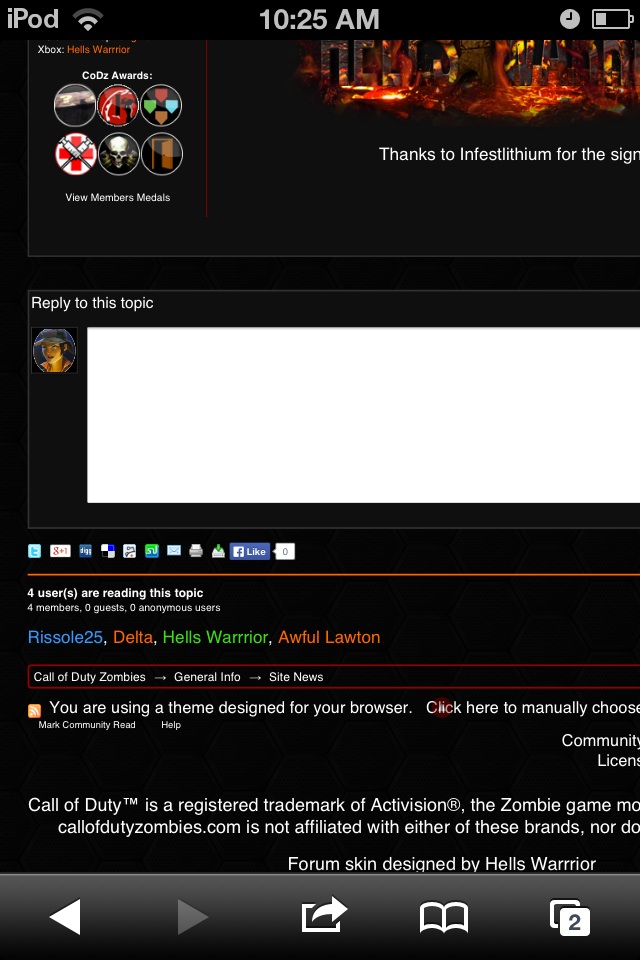Image resolution: width=640 pixels, height=960 pixels.
Task: Go forward with Safari forward arrow
Action: tap(192, 917)
